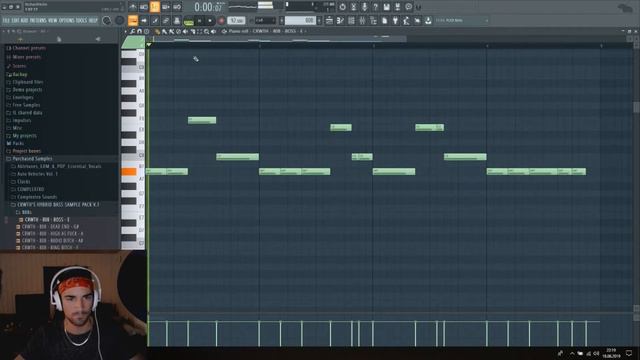
Task: Expand the Packs folder in browser
Action: pos(18,143)
